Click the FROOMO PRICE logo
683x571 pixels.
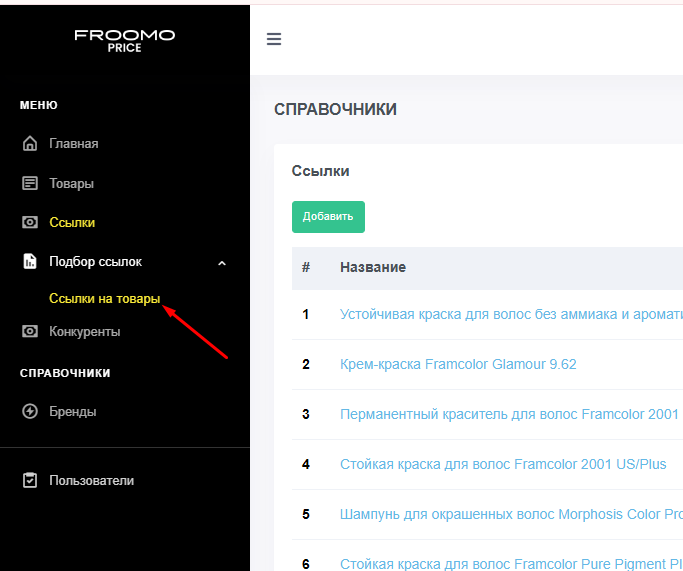click(124, 40)
